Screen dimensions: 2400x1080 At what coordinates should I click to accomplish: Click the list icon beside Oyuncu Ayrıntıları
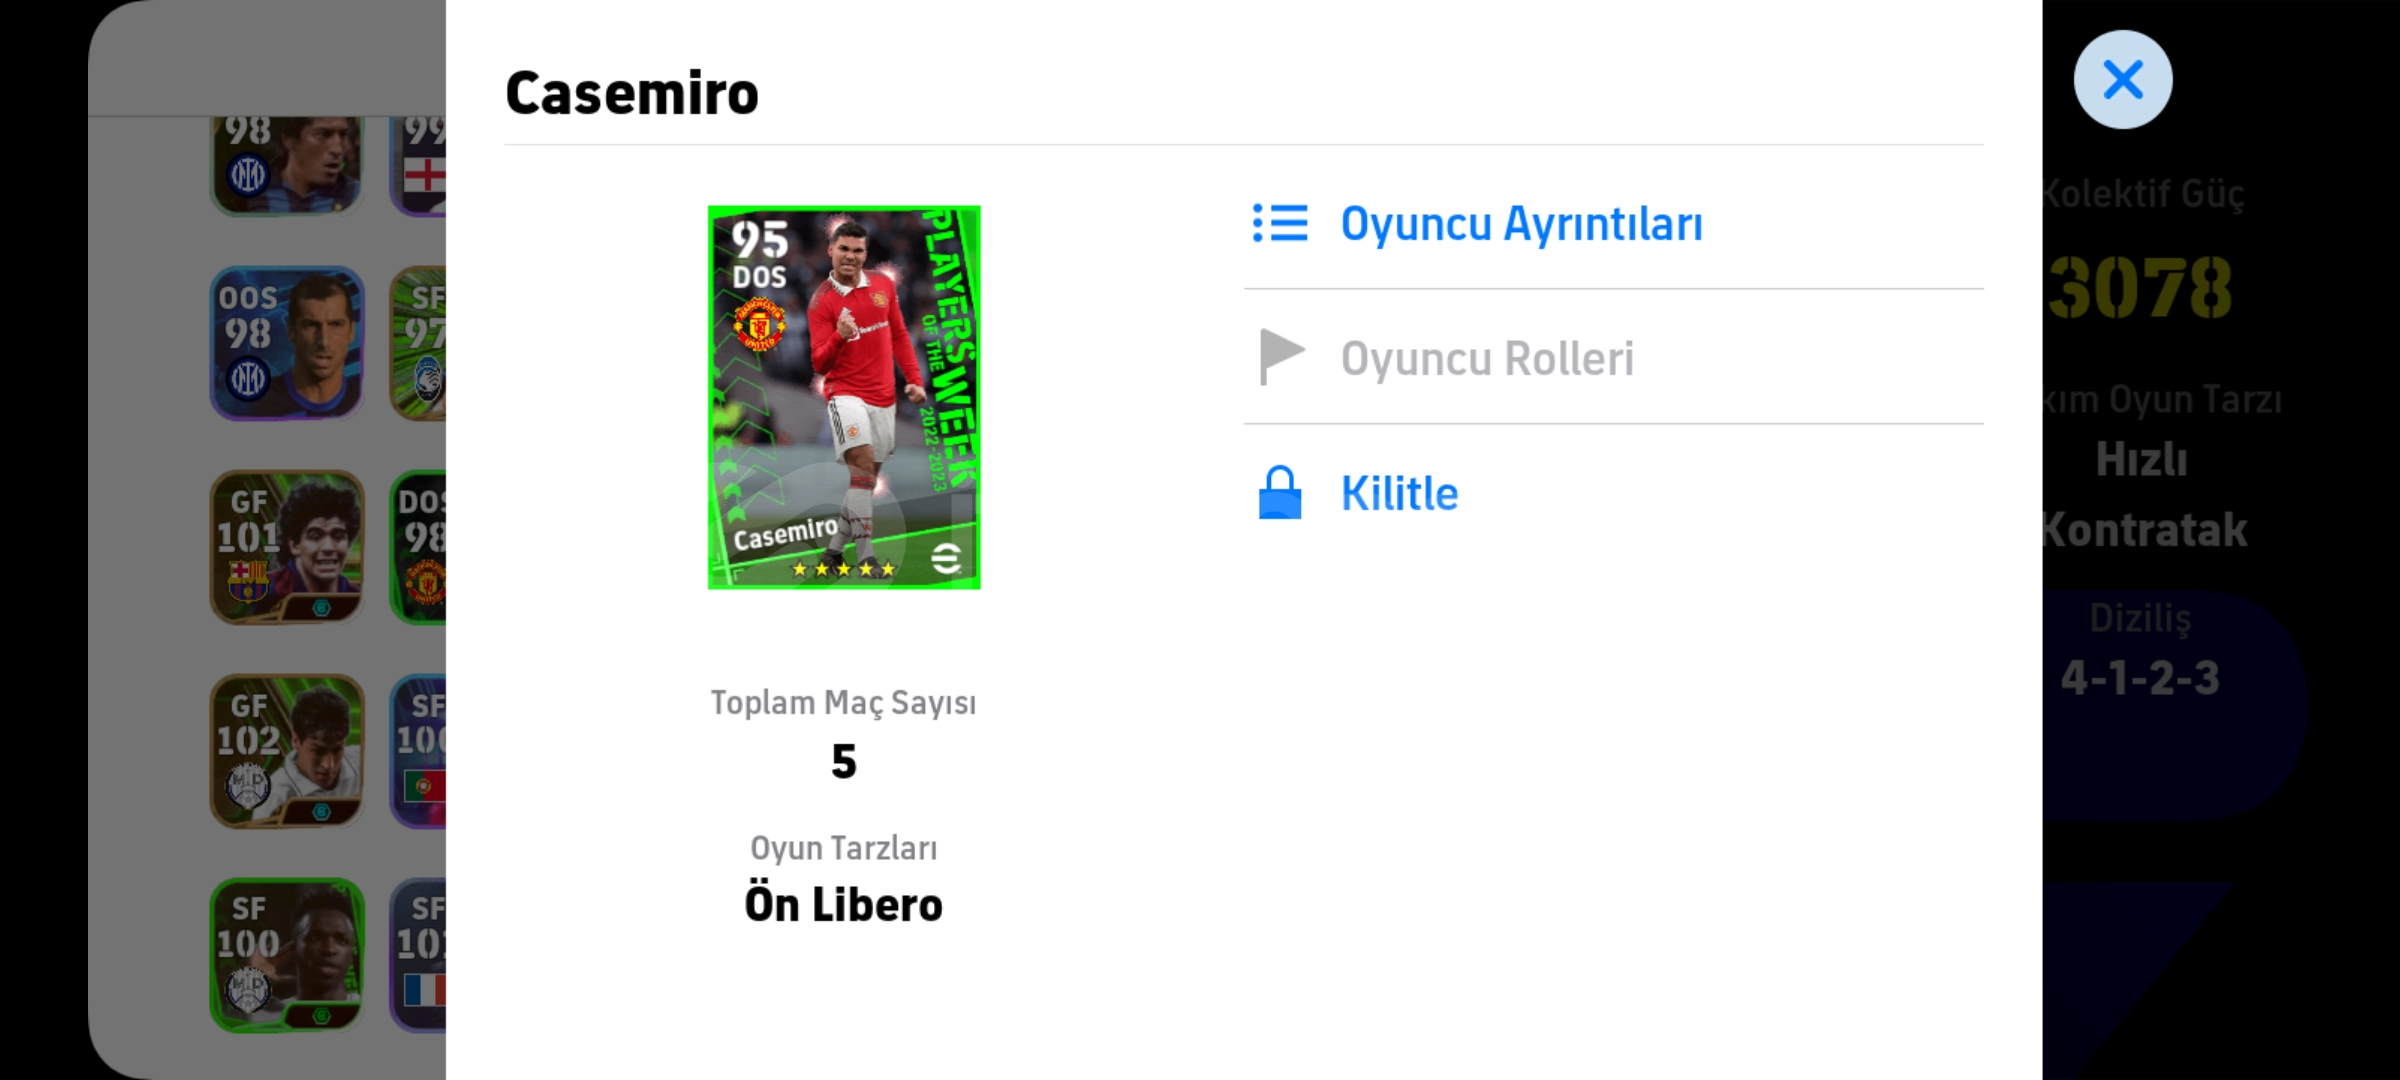coord(1280,223)
